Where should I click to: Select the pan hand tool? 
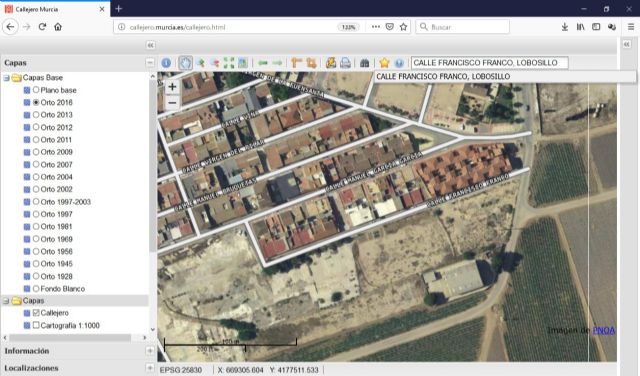(185, 63)
